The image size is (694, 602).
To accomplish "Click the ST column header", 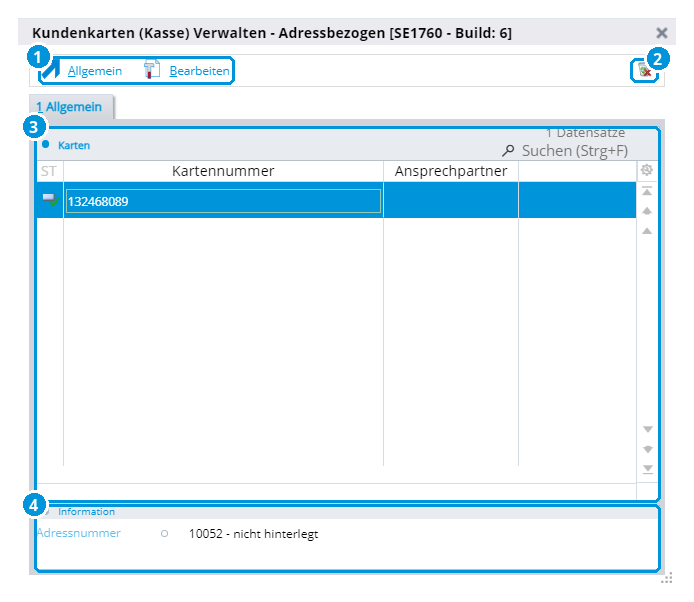I will pos(49,171).
